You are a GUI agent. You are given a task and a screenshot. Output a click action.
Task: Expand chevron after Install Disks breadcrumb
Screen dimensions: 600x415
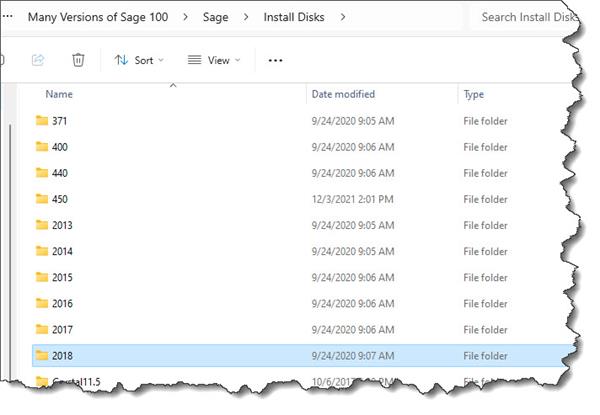[x=343, y=17]
